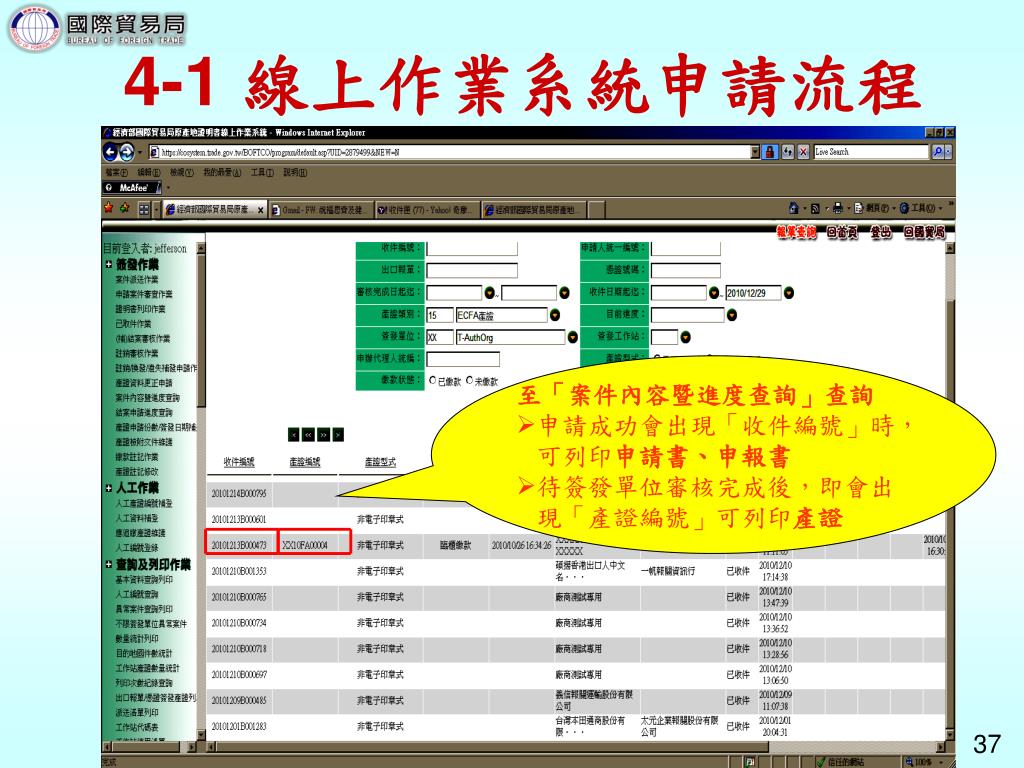Open the 產證類別 ECFA產證 dropdown button

pyautogui.click(x=555, y=315)
